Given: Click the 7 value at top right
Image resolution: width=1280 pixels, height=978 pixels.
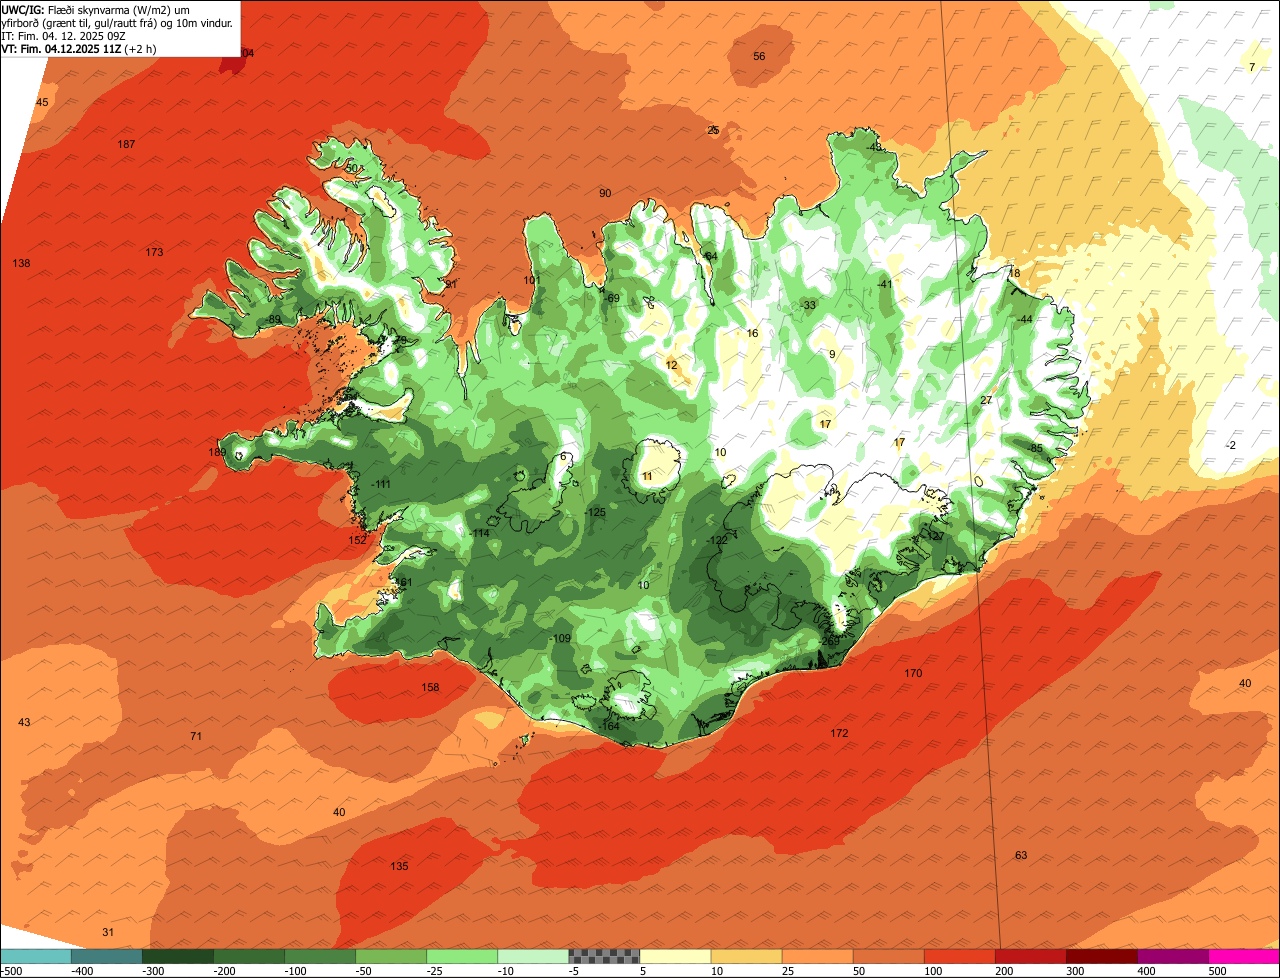Looking at the screenshot, I should coord(1252,67).
